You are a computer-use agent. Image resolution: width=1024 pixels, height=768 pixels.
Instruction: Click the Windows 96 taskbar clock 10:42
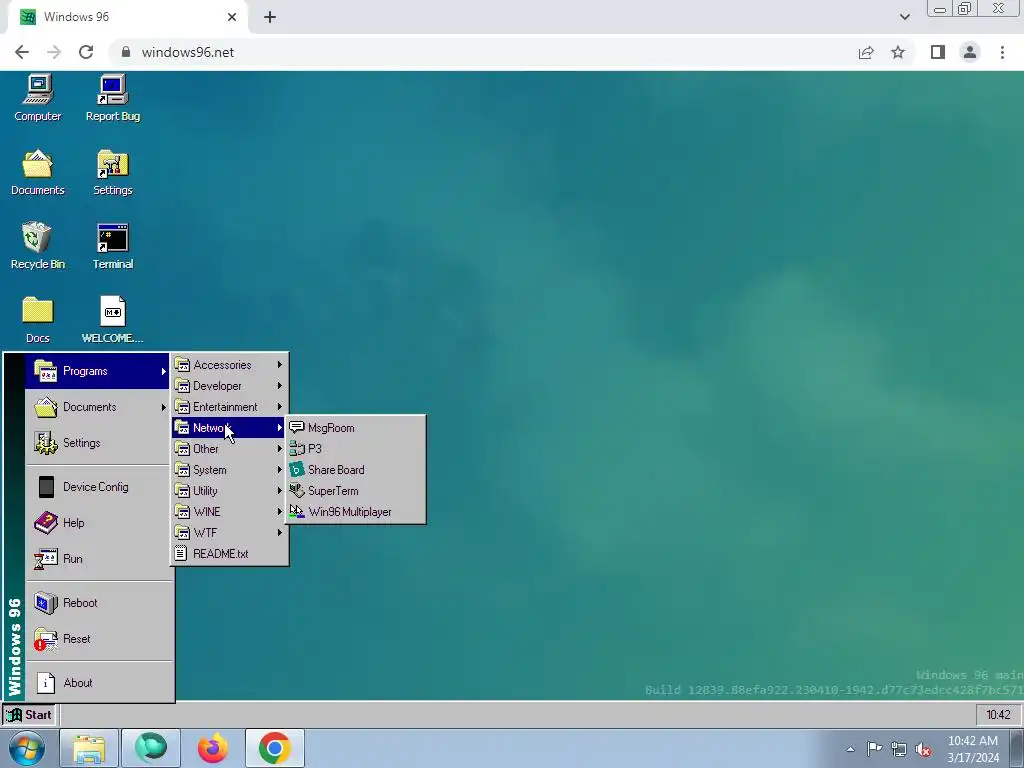point(998,714)
